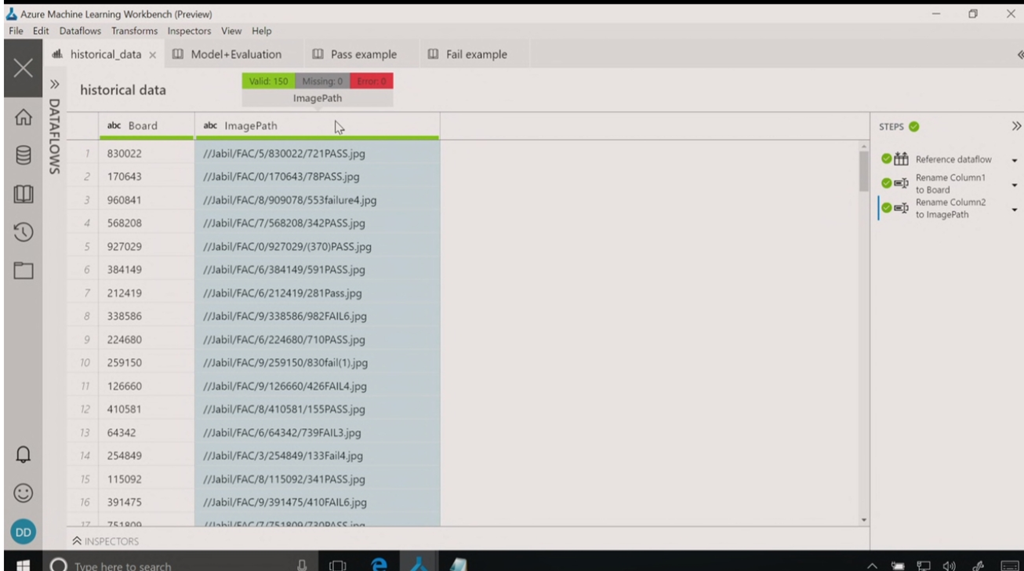This screenshot has height=571, width=1024.
Task: Click the table vertical scrollbar thumb
Action: click(x=863, y=172)
